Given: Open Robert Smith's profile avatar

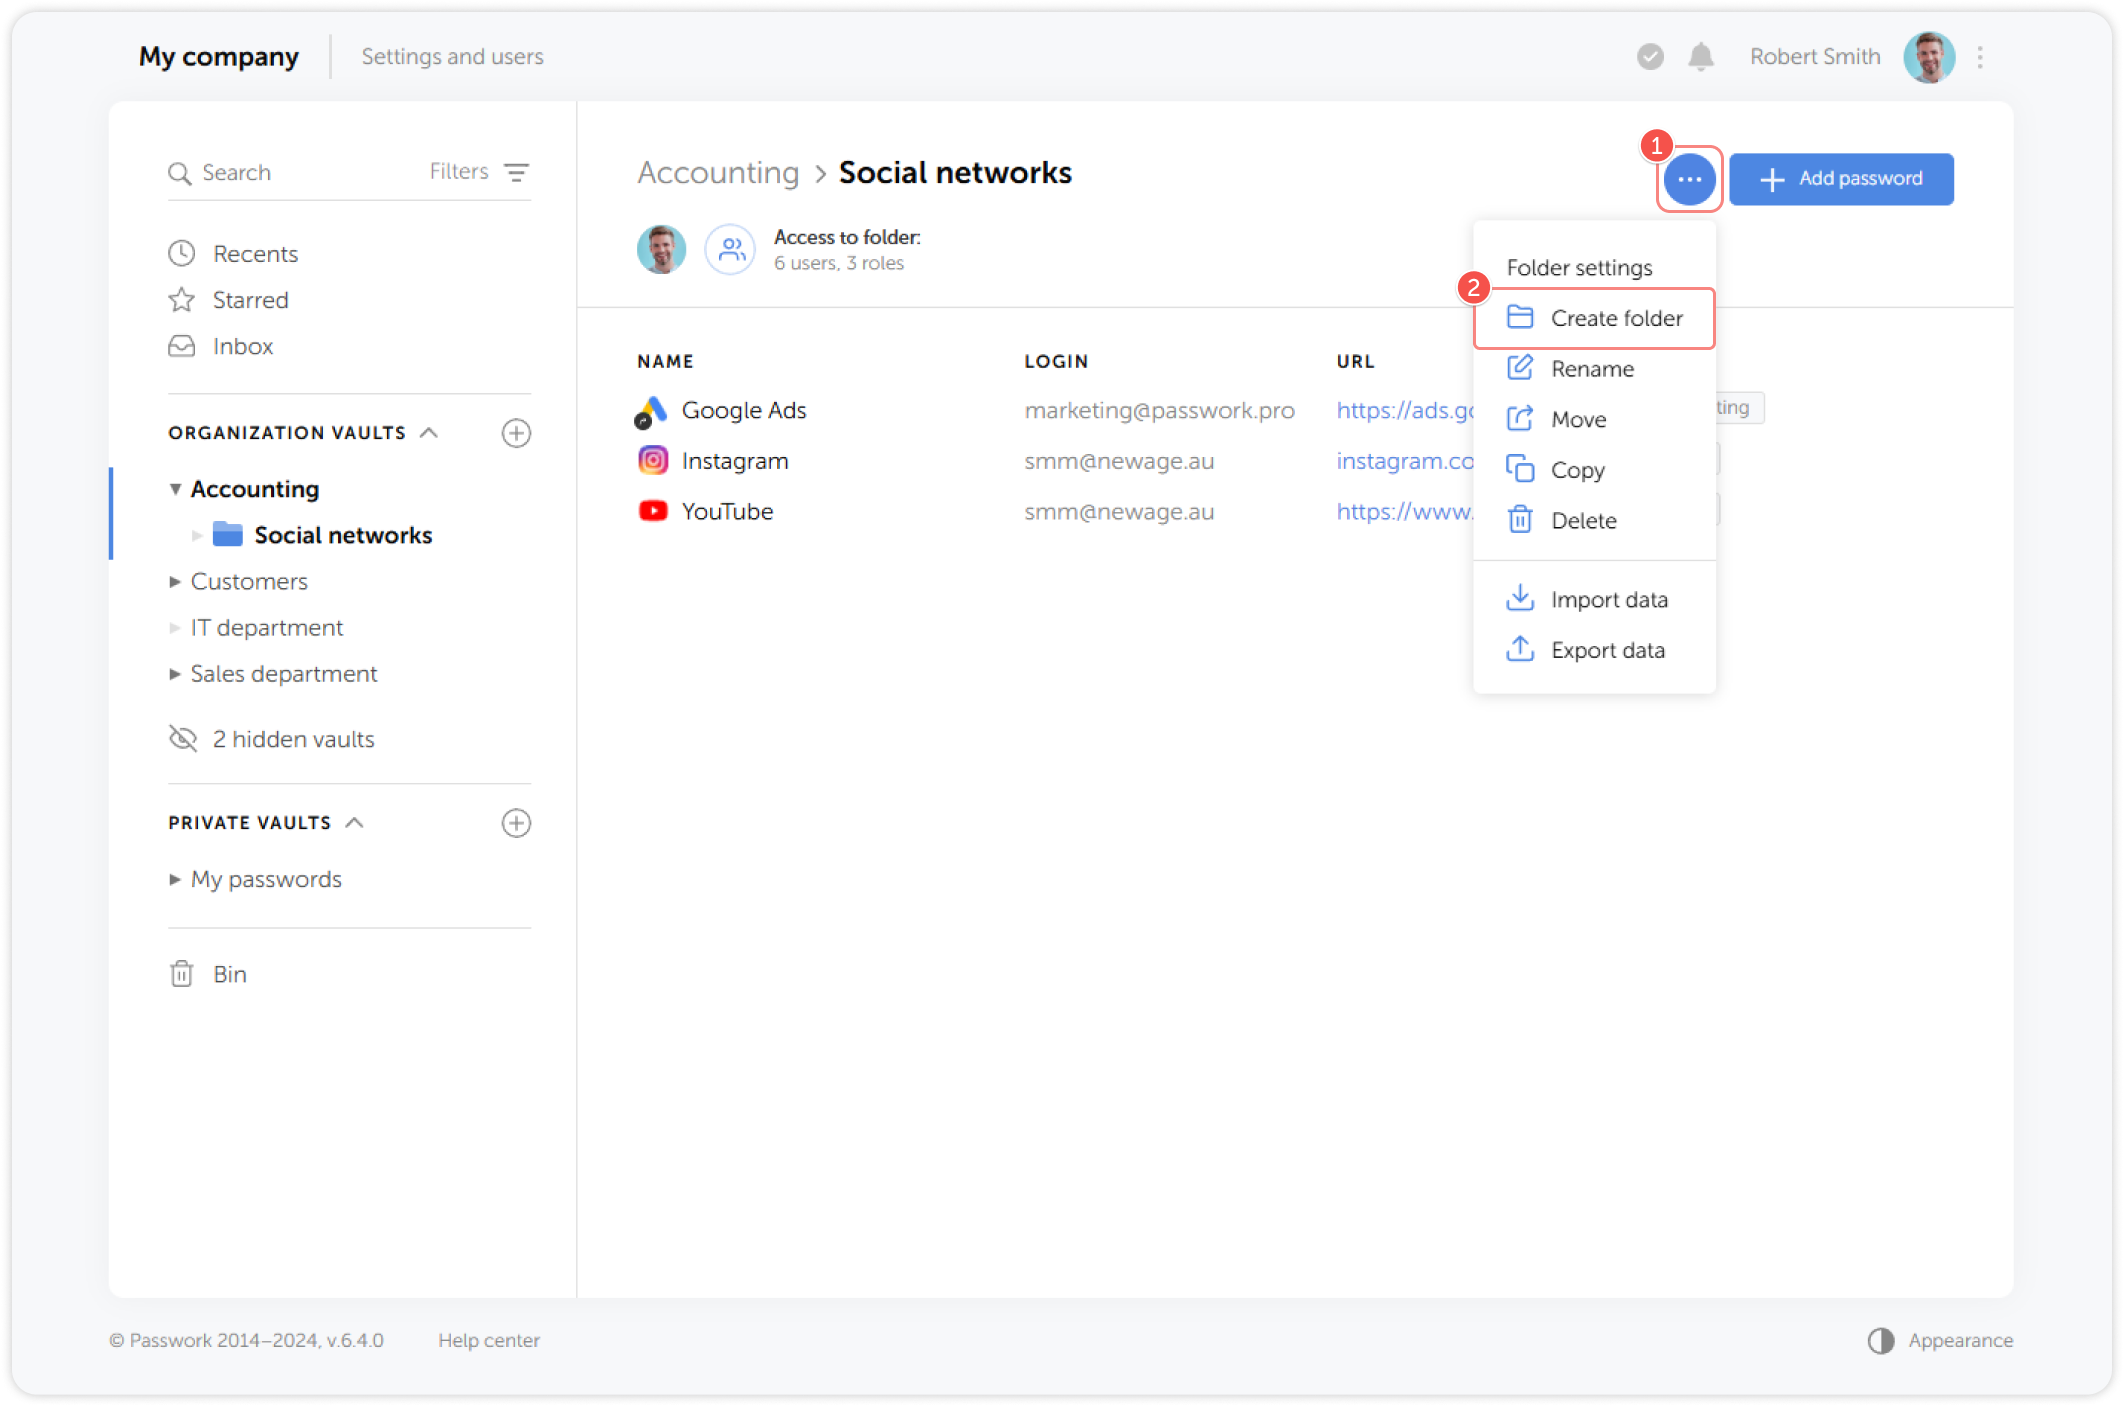Looking at the screenshot, I should [1929, 57].
